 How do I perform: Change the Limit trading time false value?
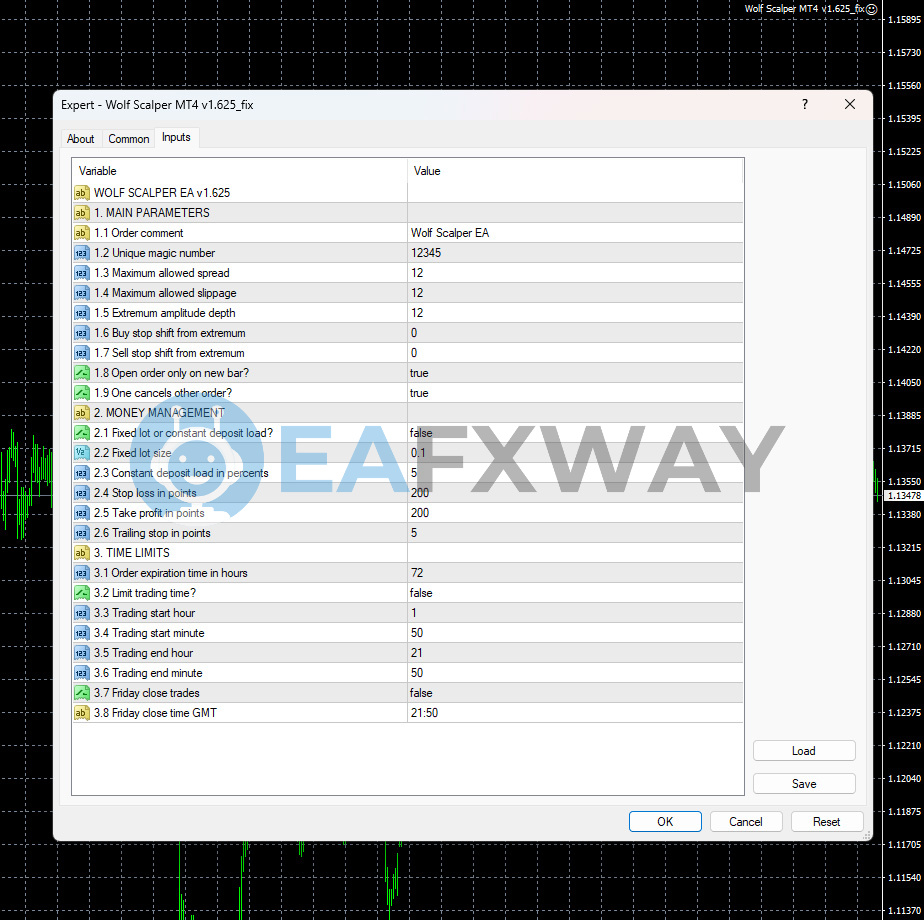coord(575,593)
